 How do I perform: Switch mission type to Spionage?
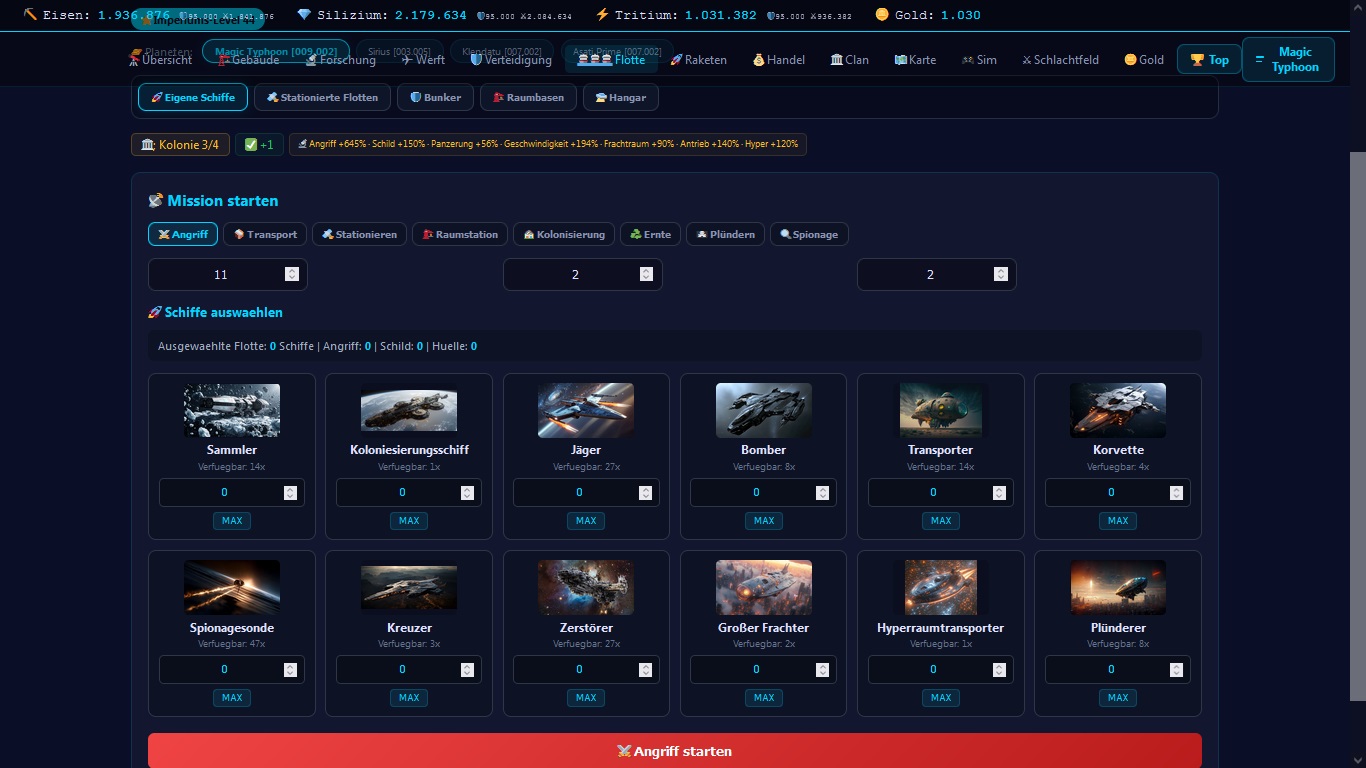810,234
